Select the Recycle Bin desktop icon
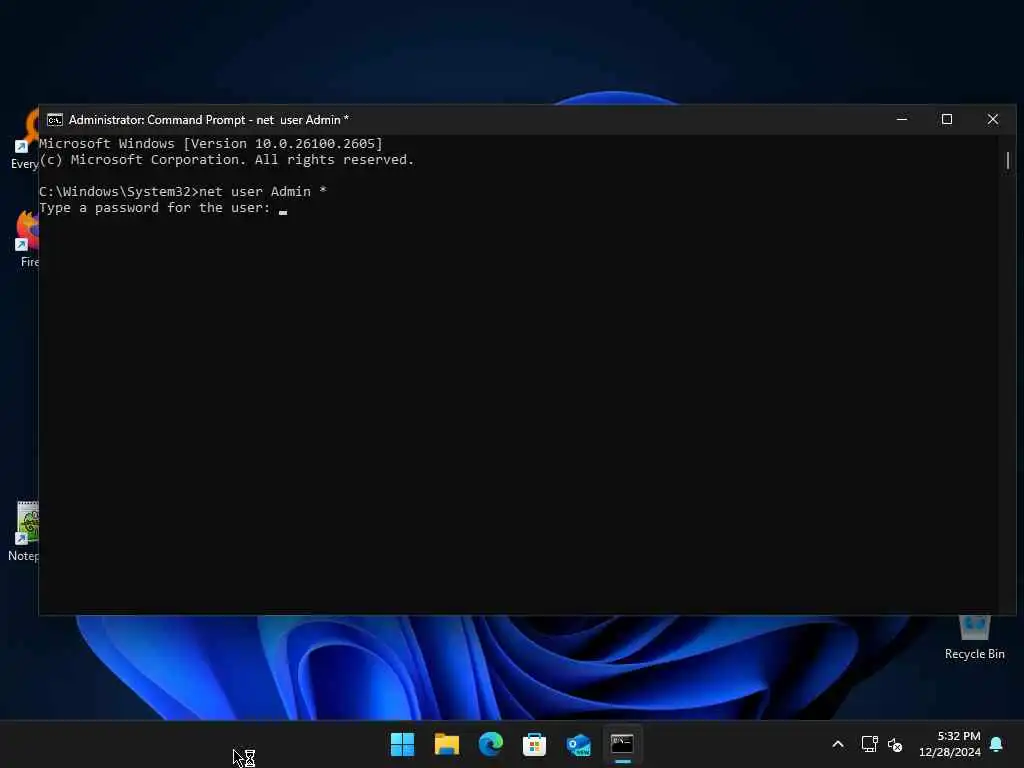The width and height of the screenshot is (1024, 768). point(974,637)
